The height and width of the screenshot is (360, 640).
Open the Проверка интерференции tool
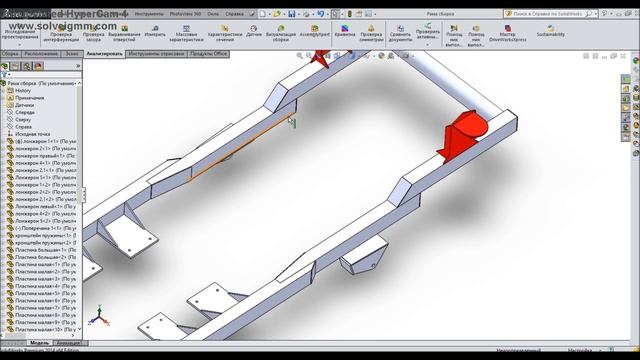click(x=61, y=34)
